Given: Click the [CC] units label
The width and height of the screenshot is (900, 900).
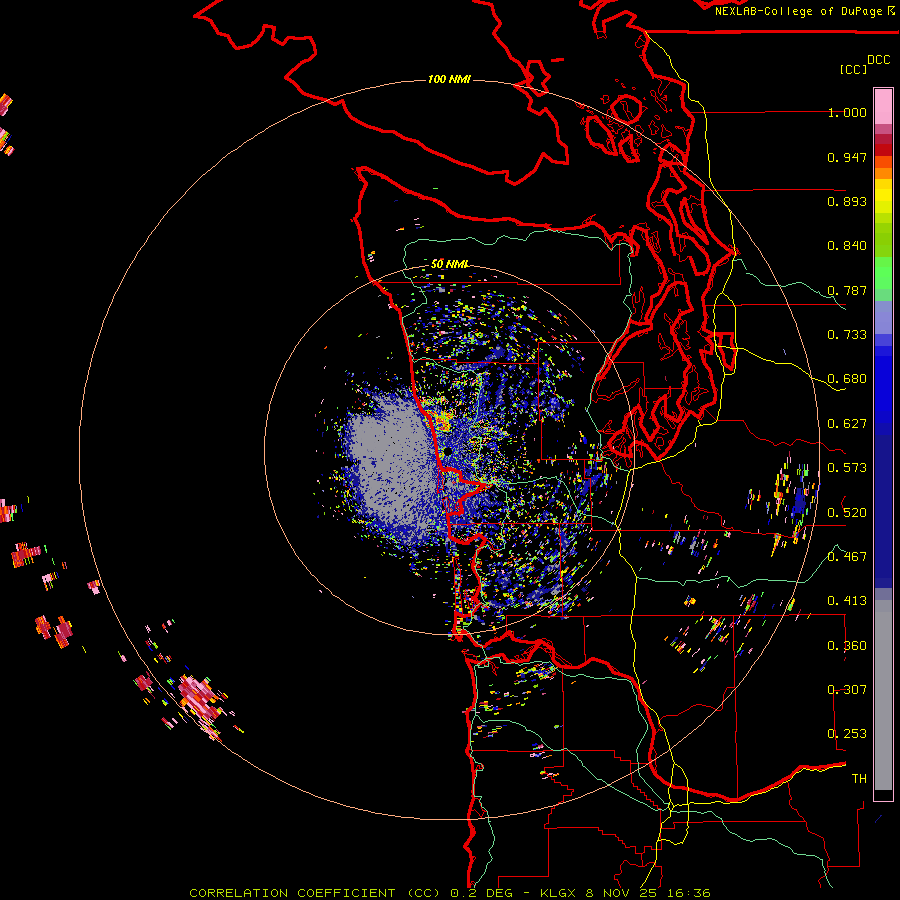Looking at the screenshot, I should pos(853,69).
